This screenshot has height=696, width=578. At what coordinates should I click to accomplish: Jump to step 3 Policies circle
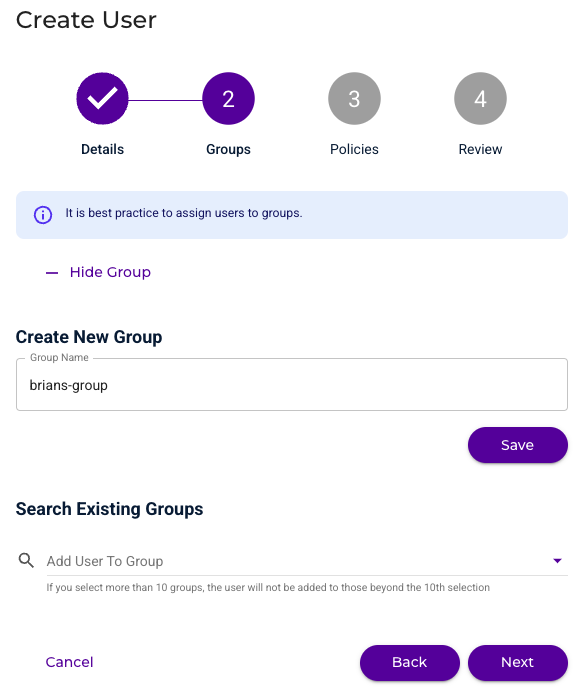pos(354,98)
